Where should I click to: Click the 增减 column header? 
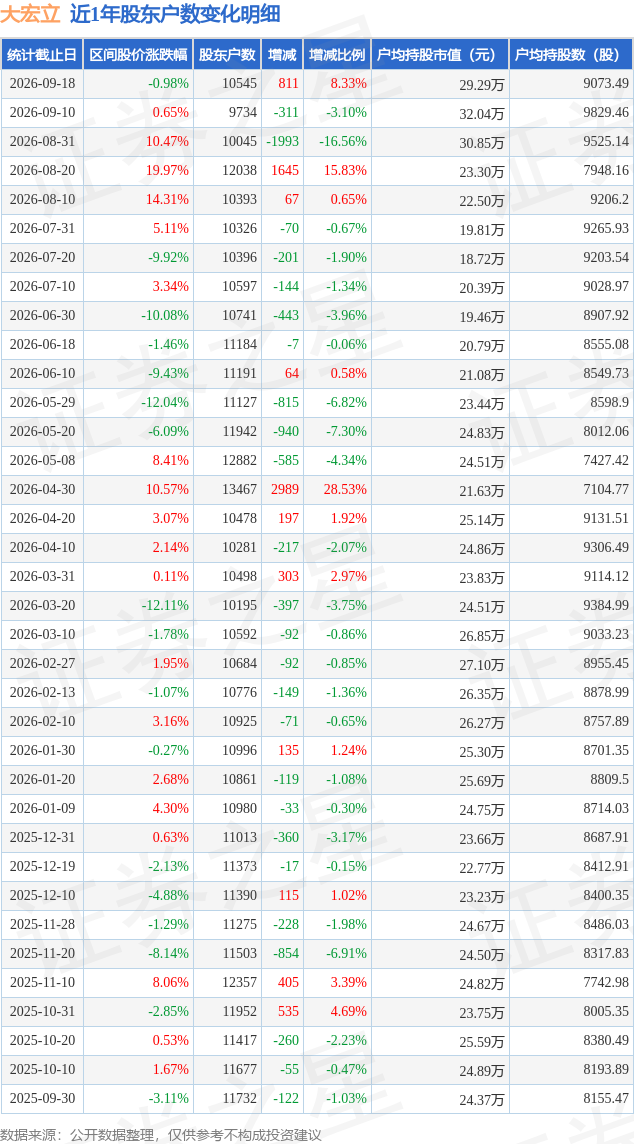(282, 55)
